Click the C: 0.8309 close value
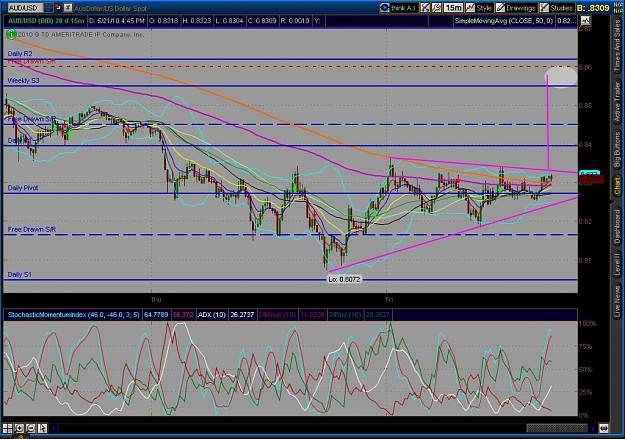Screen dimensions: 625x439 262,21
